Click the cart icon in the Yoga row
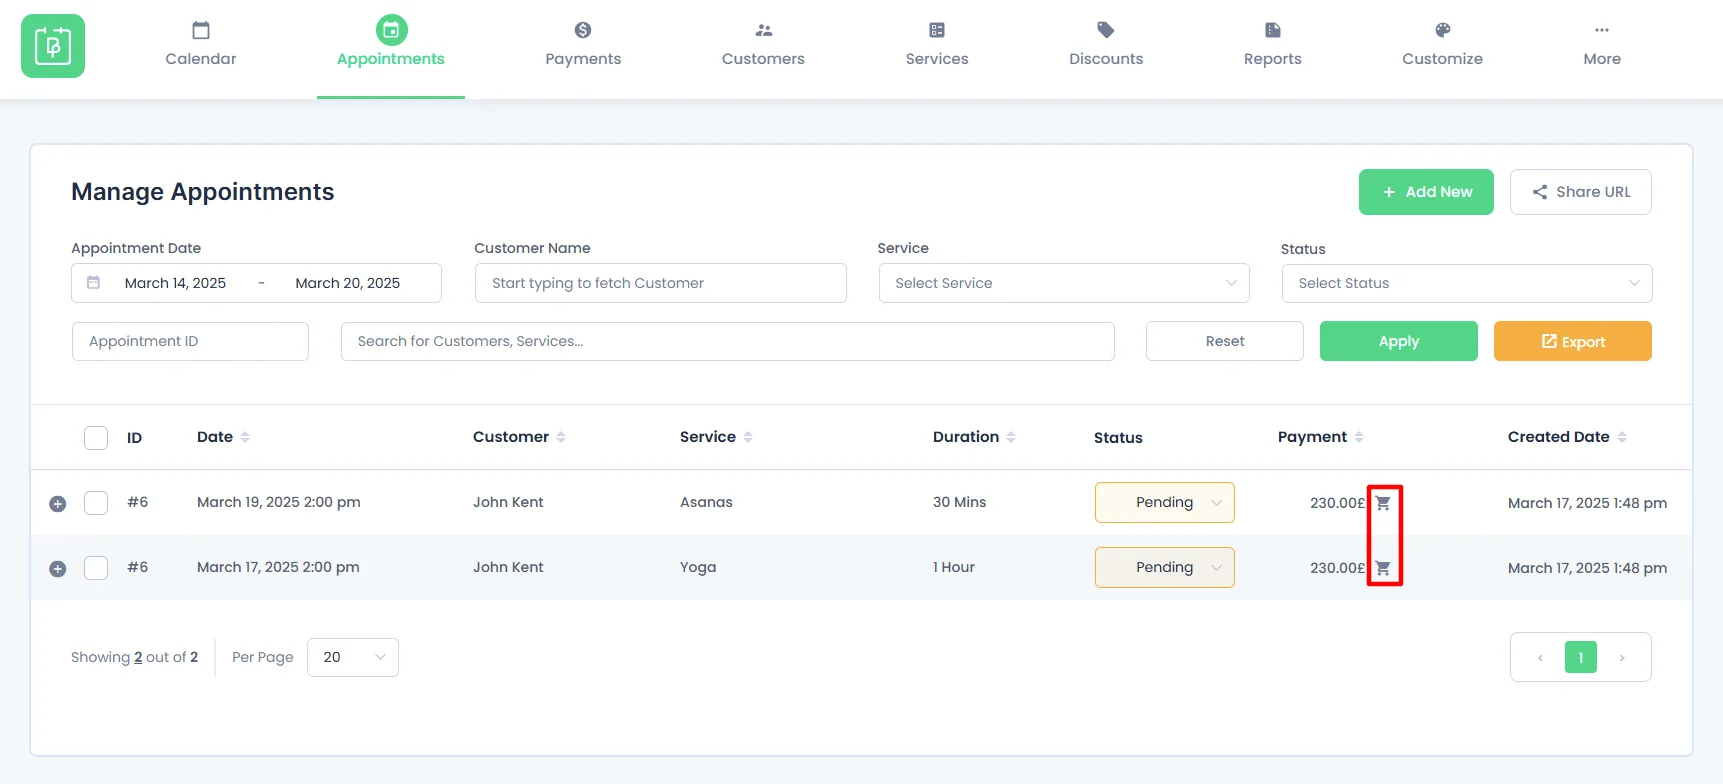This screenshot has width=1723, height=784. 1383,568
